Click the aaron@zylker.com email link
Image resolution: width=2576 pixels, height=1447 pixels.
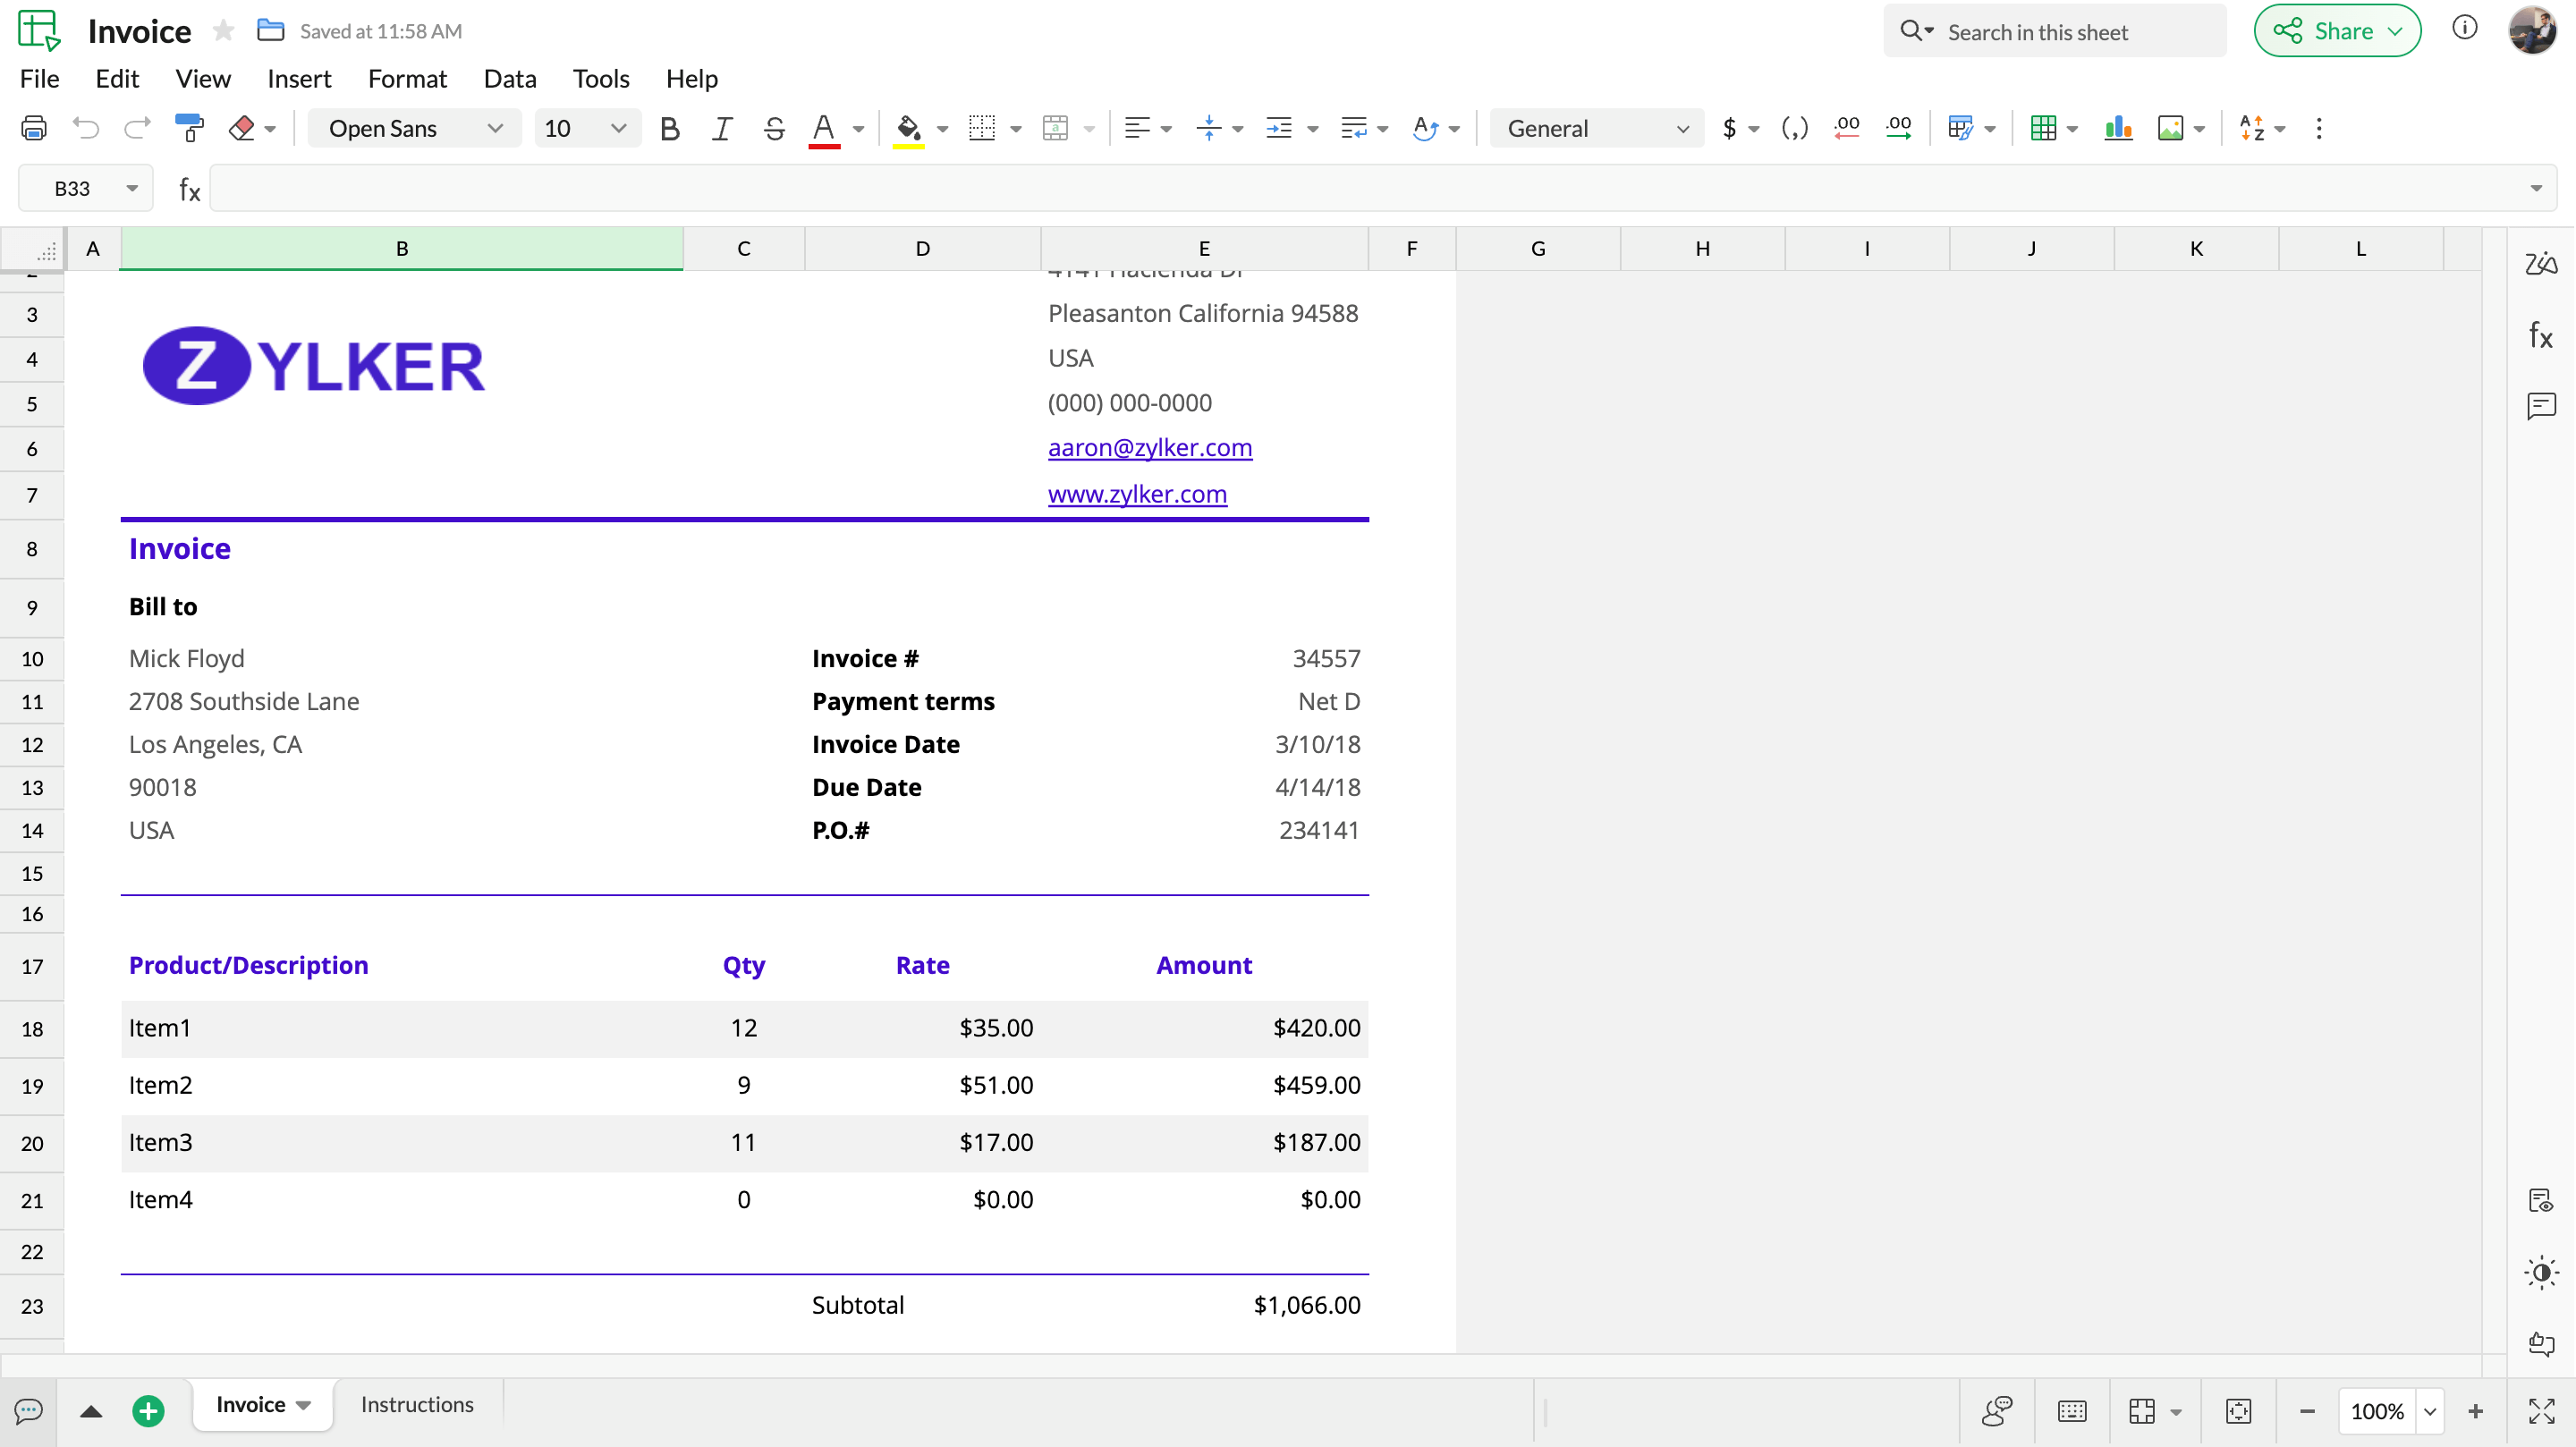coord(1149,447)
